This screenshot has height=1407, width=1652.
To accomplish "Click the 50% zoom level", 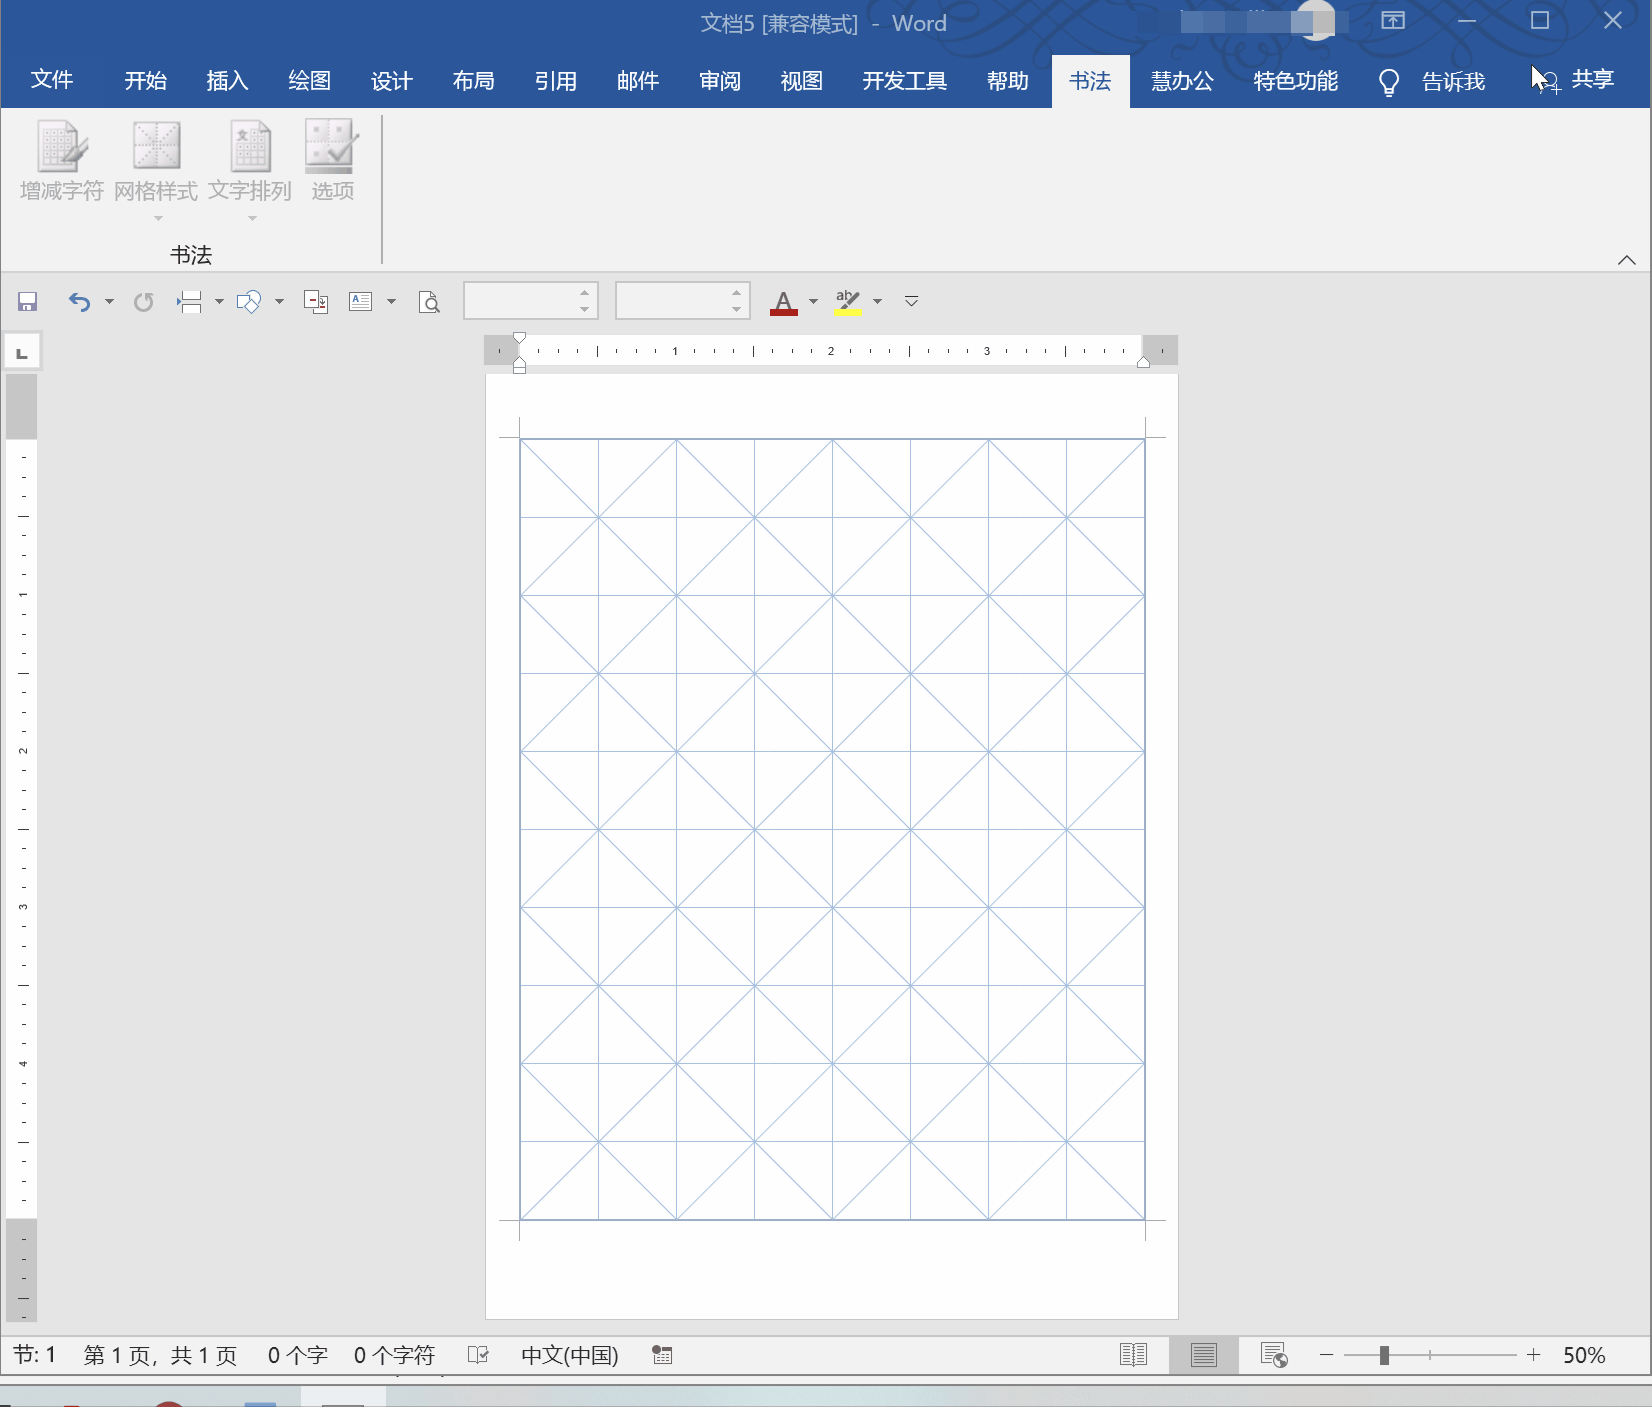I will pyautogui.click(x=1584, y=1355).
